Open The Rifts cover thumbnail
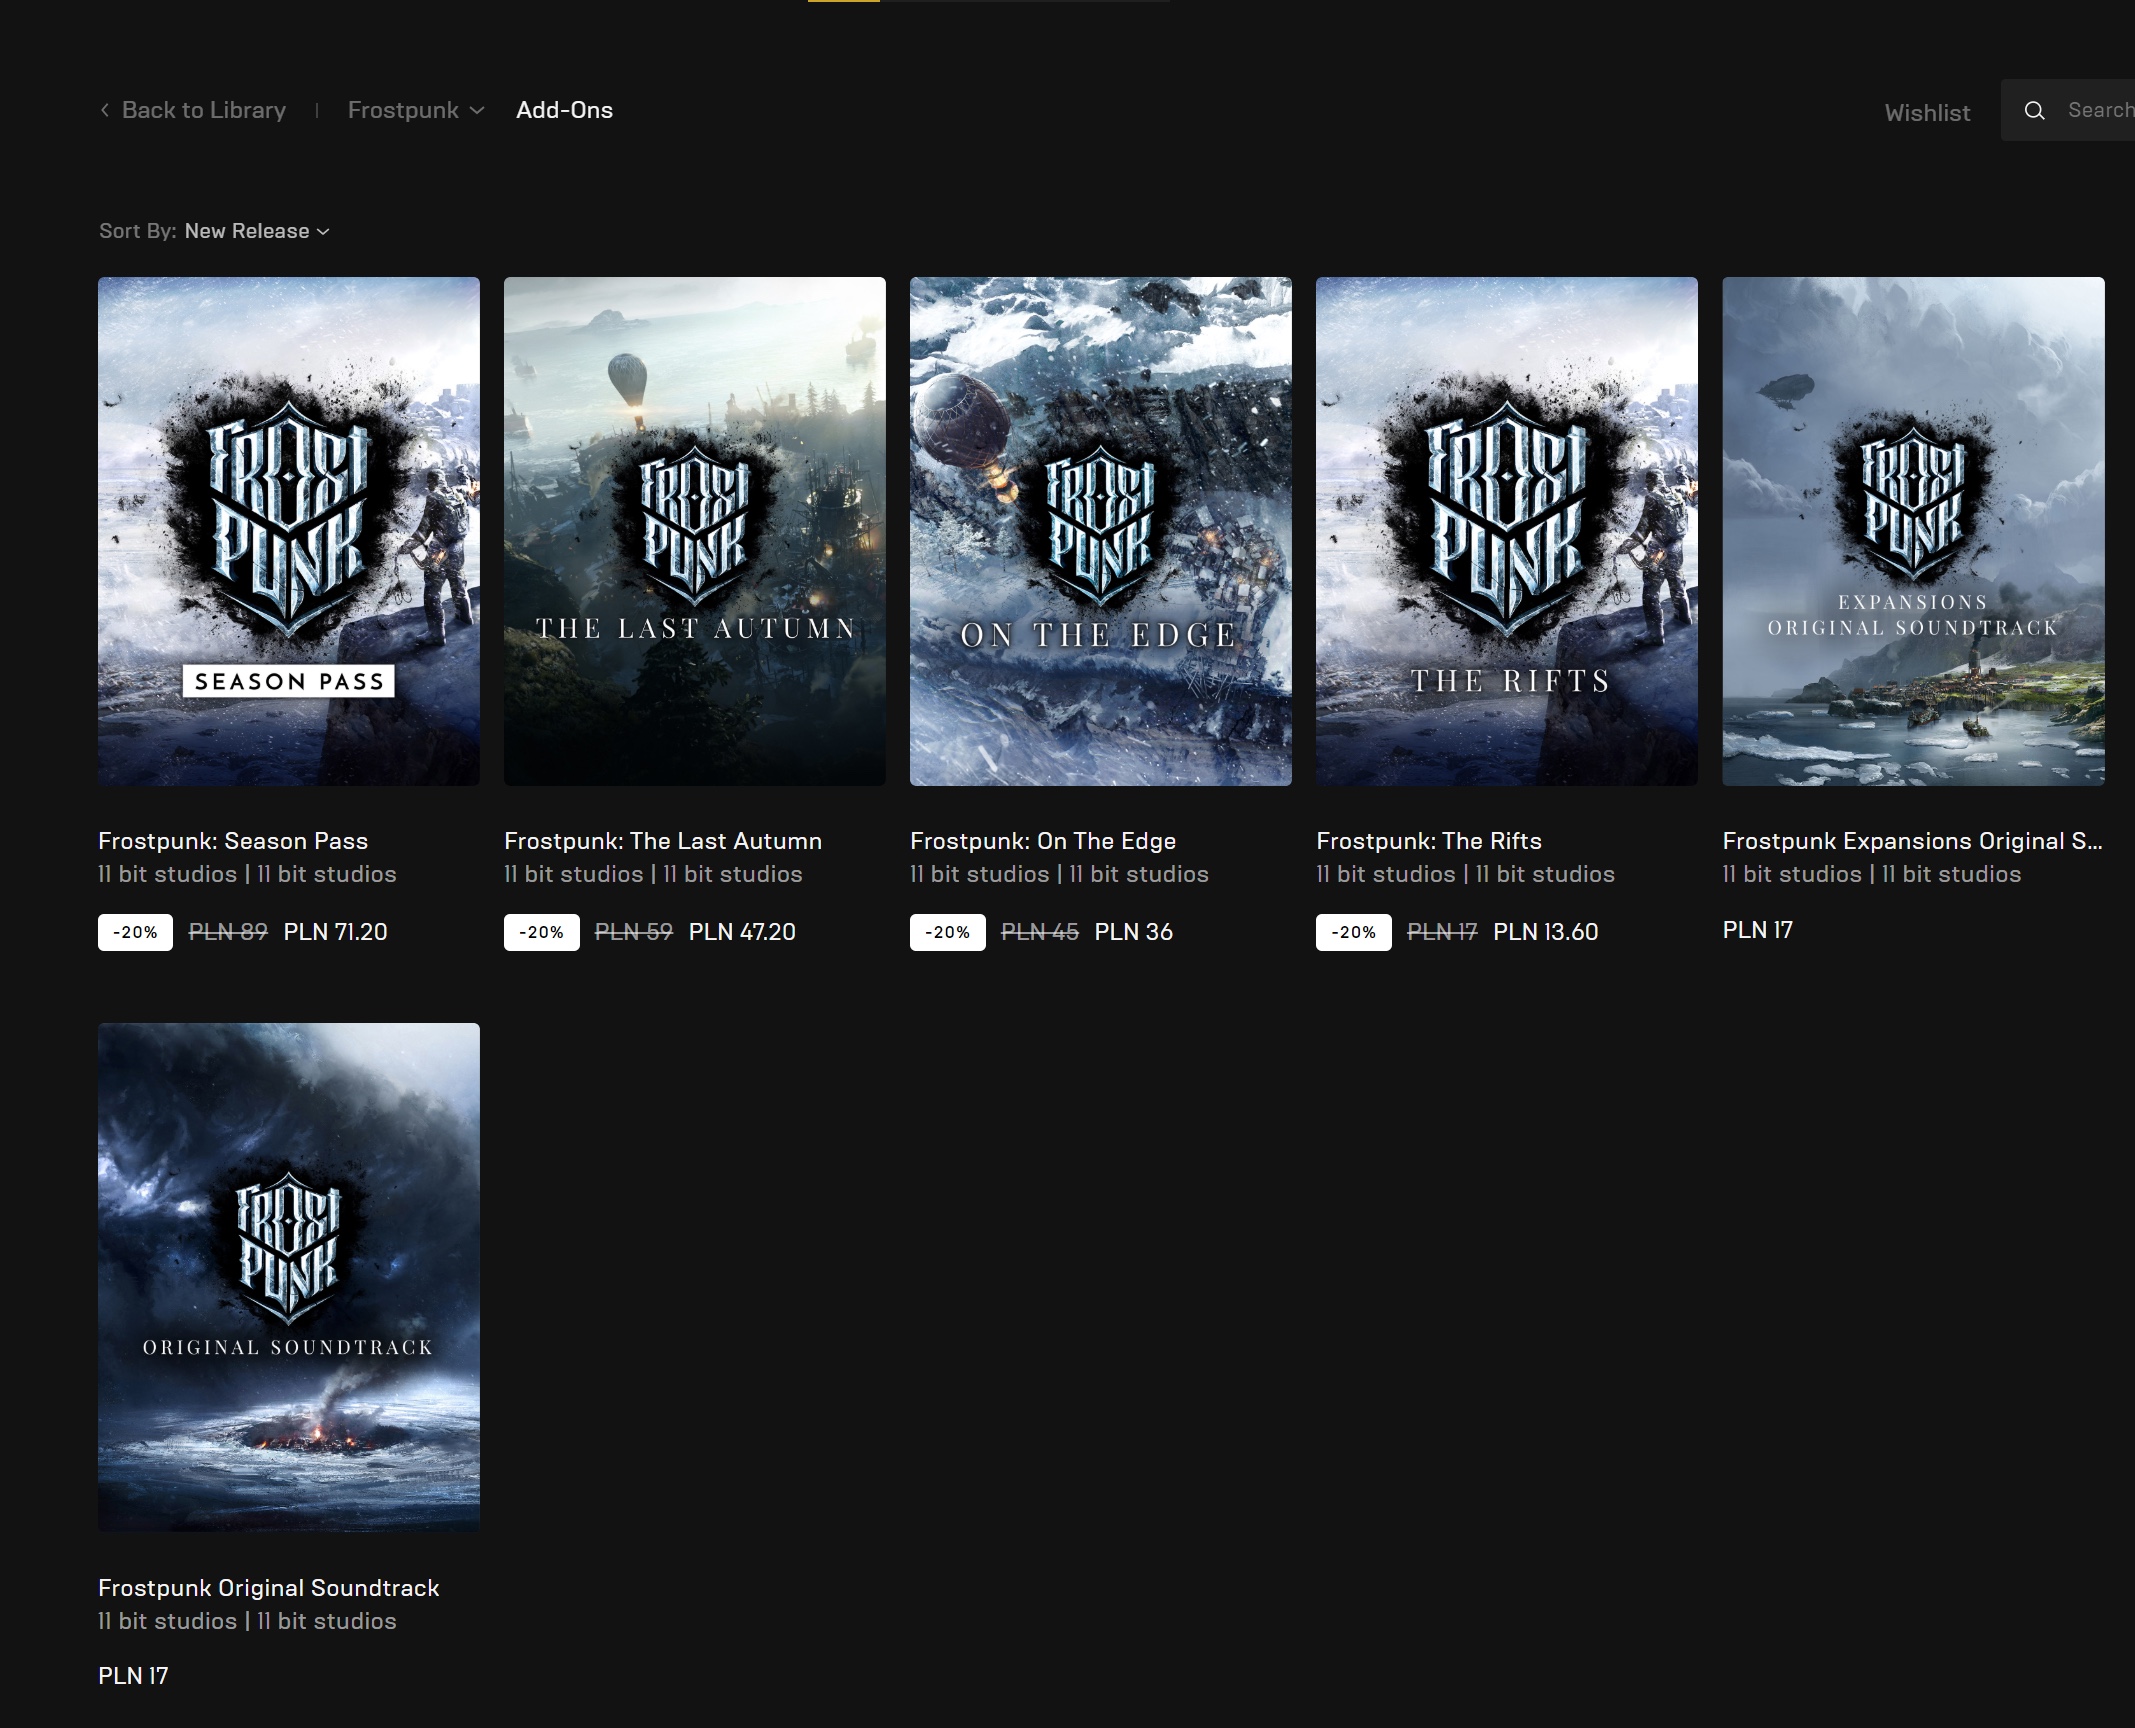This screenshot has height=1728, width=2135. tap(1506, 531)
